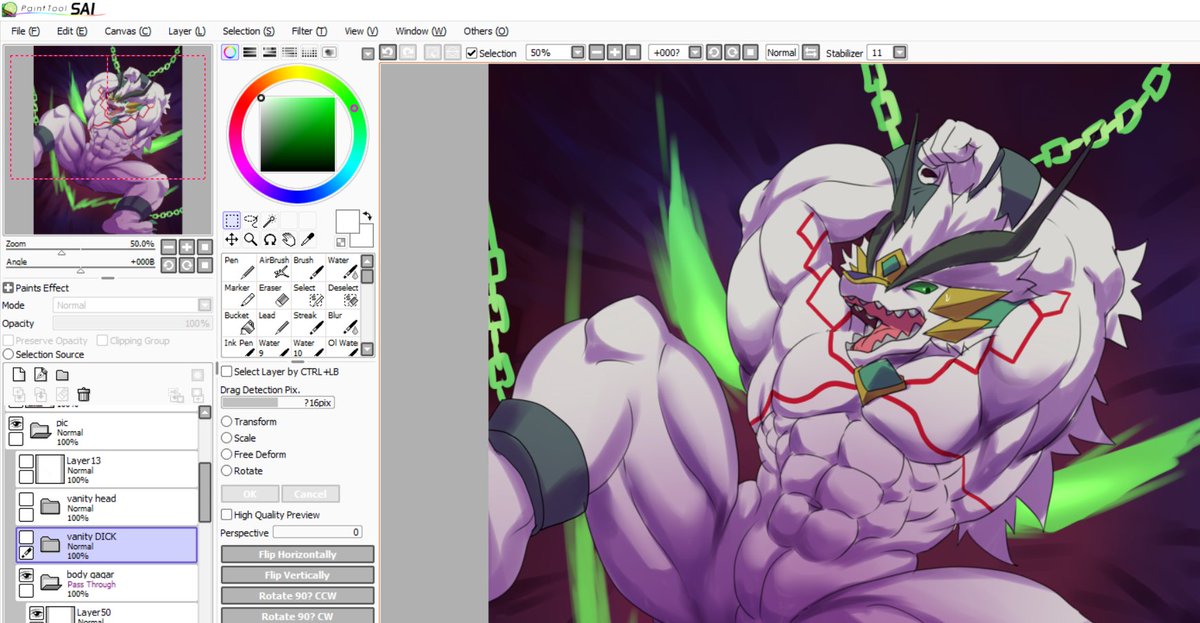Image resolution: width=1200 pixels, height=623 pixels.
Task: Click the Perspective value field
Action: click(316, 532)
